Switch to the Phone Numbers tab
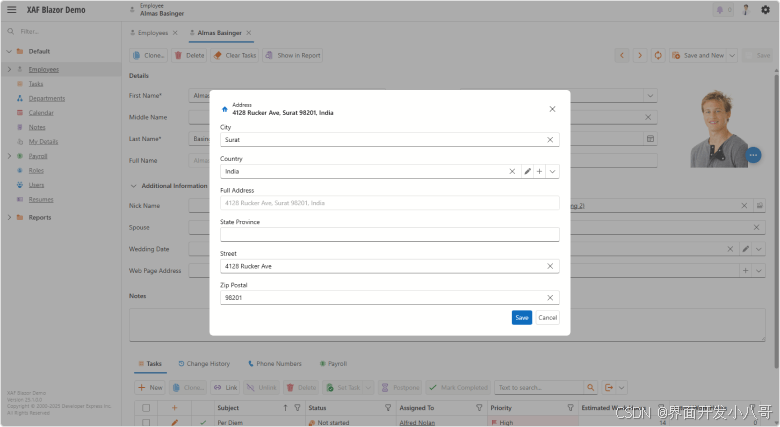Screen dimensions: 780x427 (275, 364)
